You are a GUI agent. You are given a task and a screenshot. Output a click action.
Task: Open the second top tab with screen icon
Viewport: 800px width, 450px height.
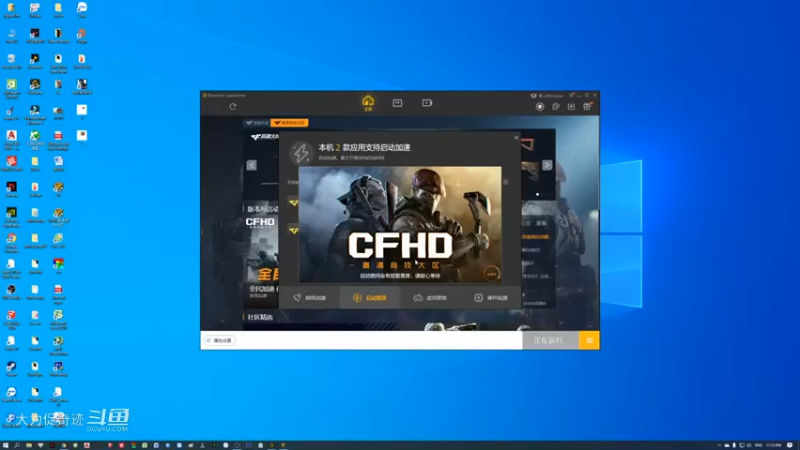coord(397,103)
